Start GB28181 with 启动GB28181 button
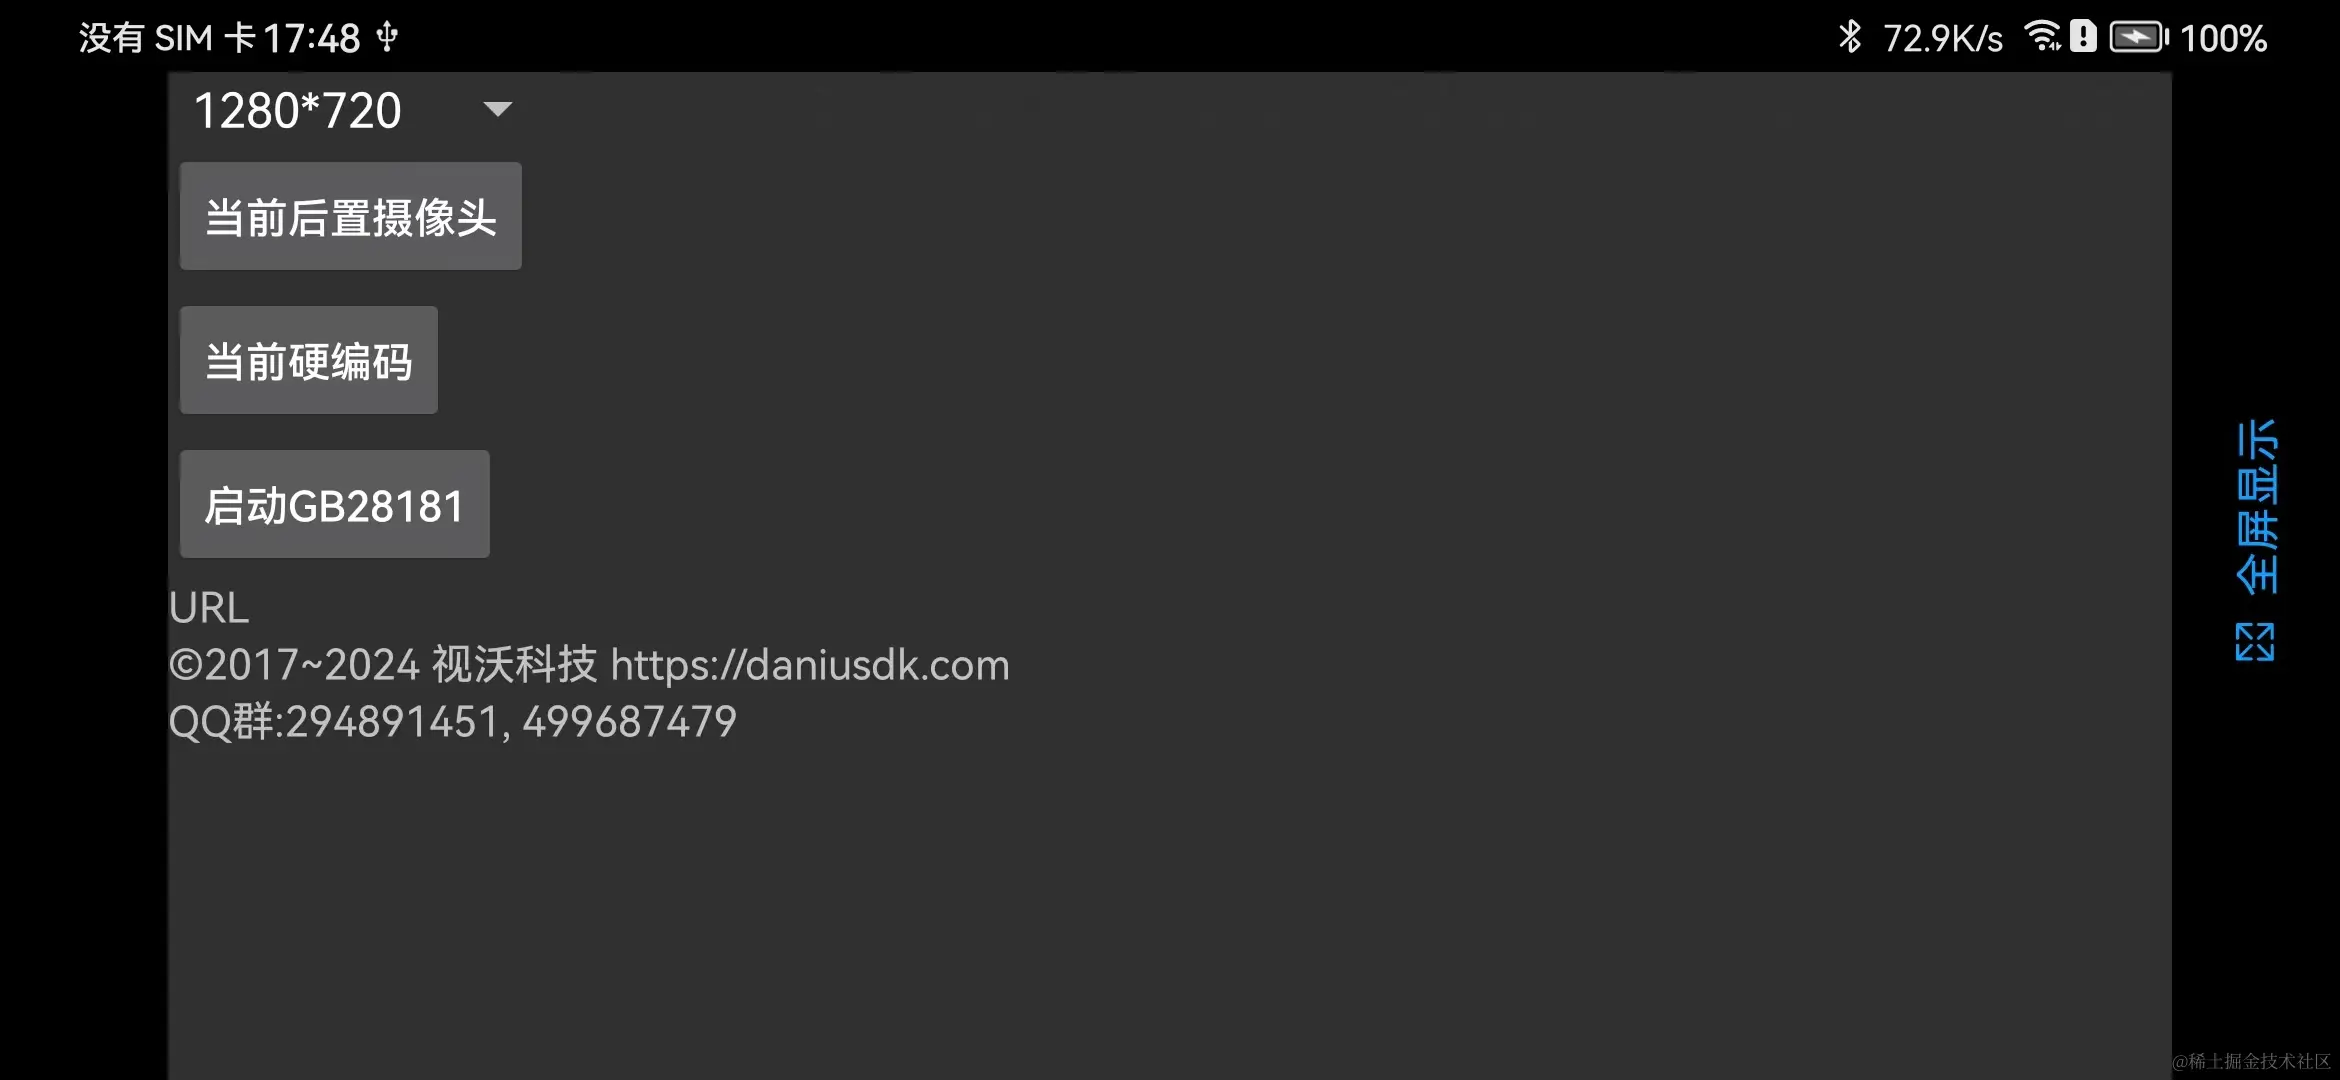Screen dimensions: 2340x1080 pos(335,504)
